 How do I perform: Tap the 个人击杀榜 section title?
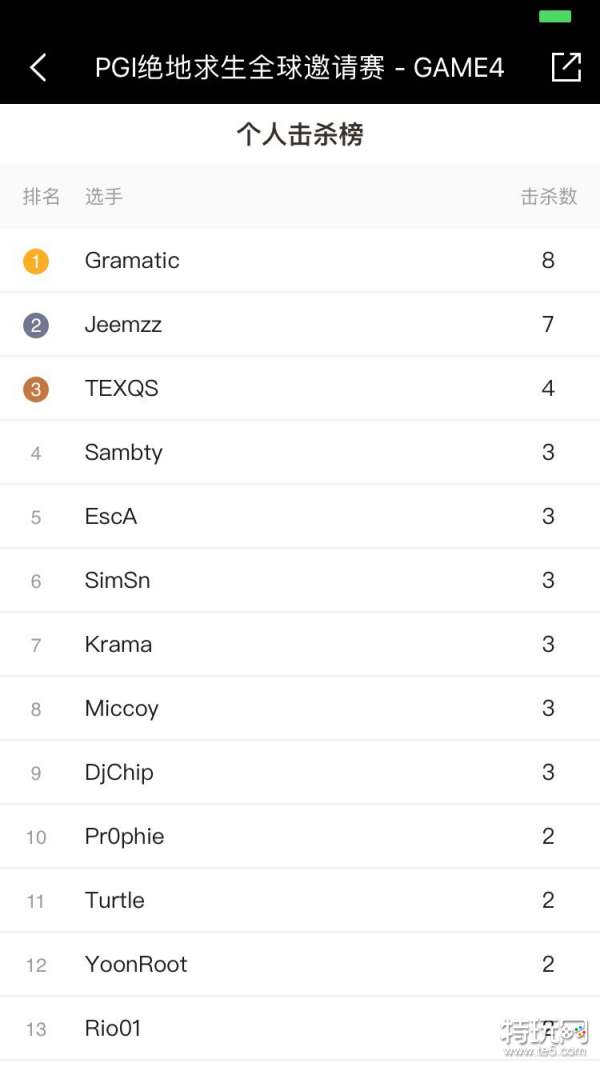[x=300, y=135]
